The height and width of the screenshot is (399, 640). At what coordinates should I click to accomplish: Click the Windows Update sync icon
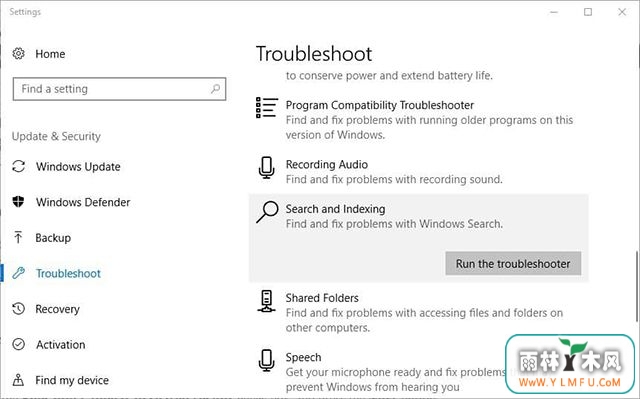tap(18, 166)
